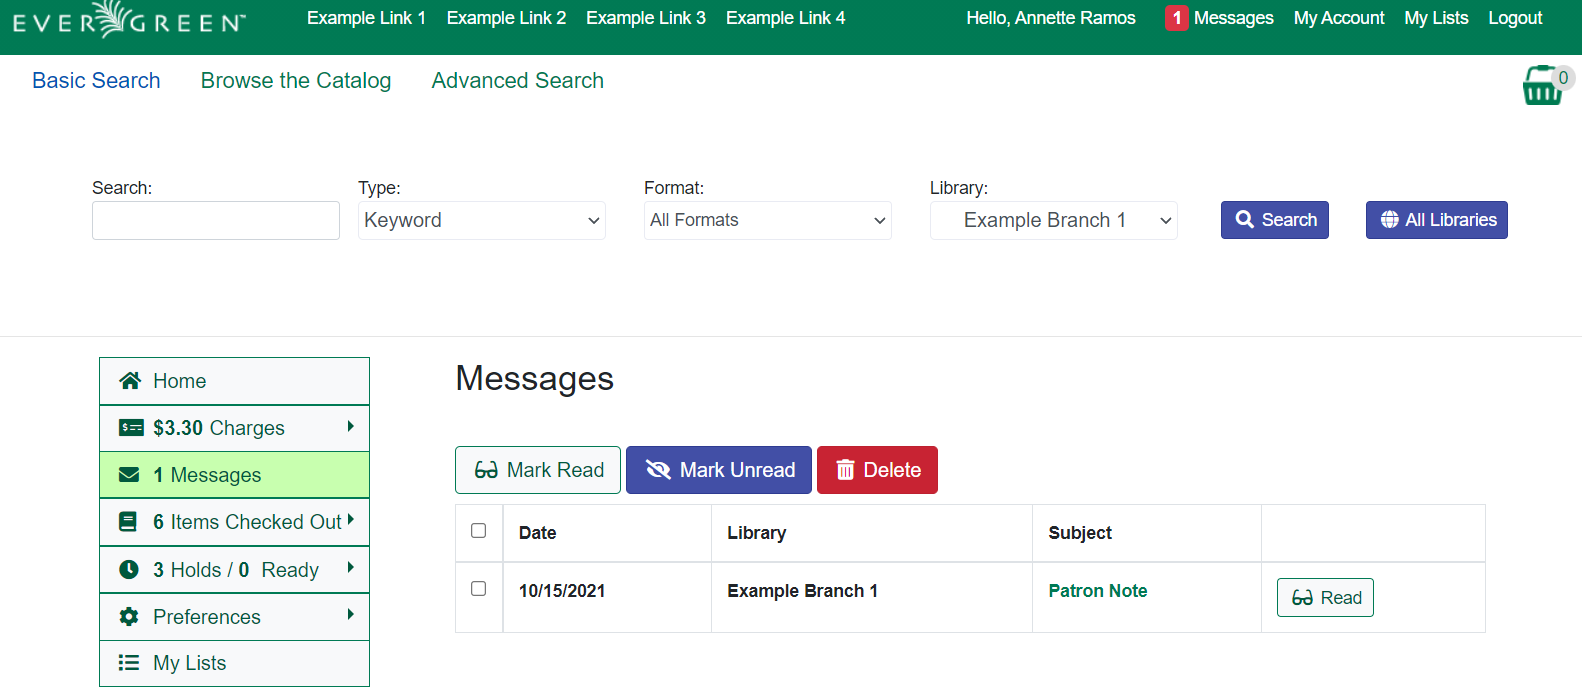The width and height of the screenshot is (1582, 698).
Task: Click the globe icon on All Libraries
Action: [1390, 220]
